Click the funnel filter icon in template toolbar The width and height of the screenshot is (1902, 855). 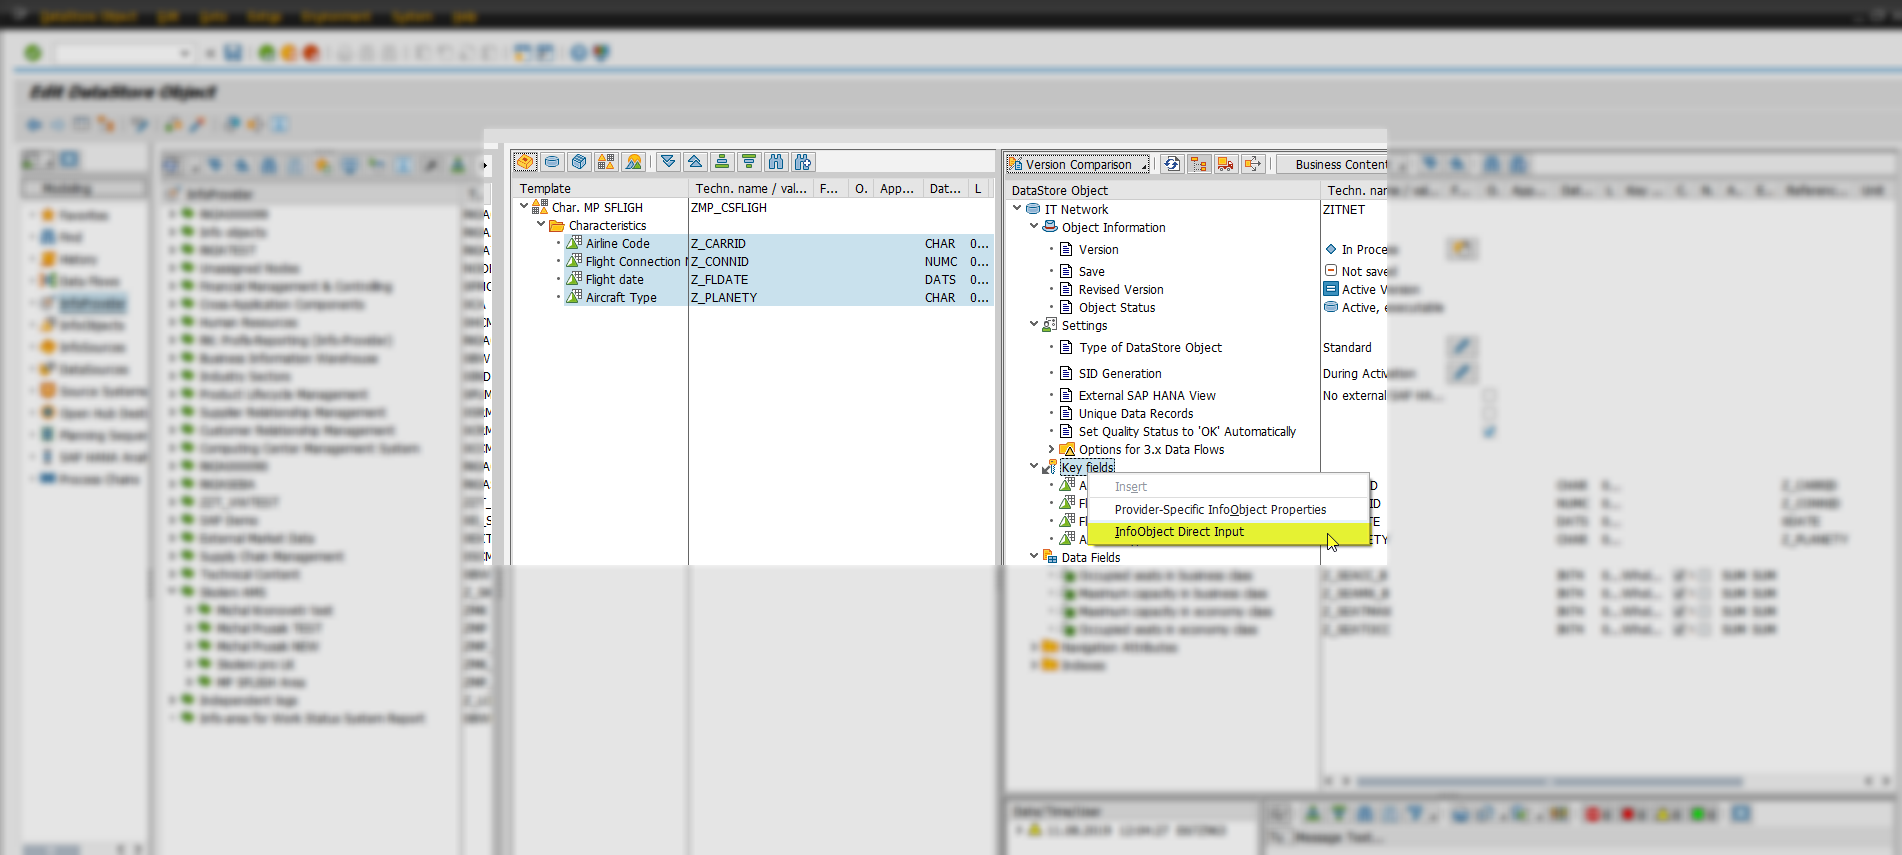click(x=749, y=162)
